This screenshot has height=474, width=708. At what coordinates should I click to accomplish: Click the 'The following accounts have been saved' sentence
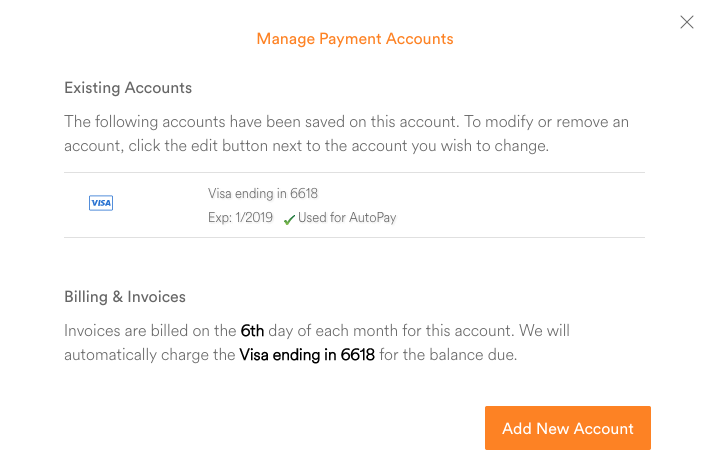pos(261,122)
